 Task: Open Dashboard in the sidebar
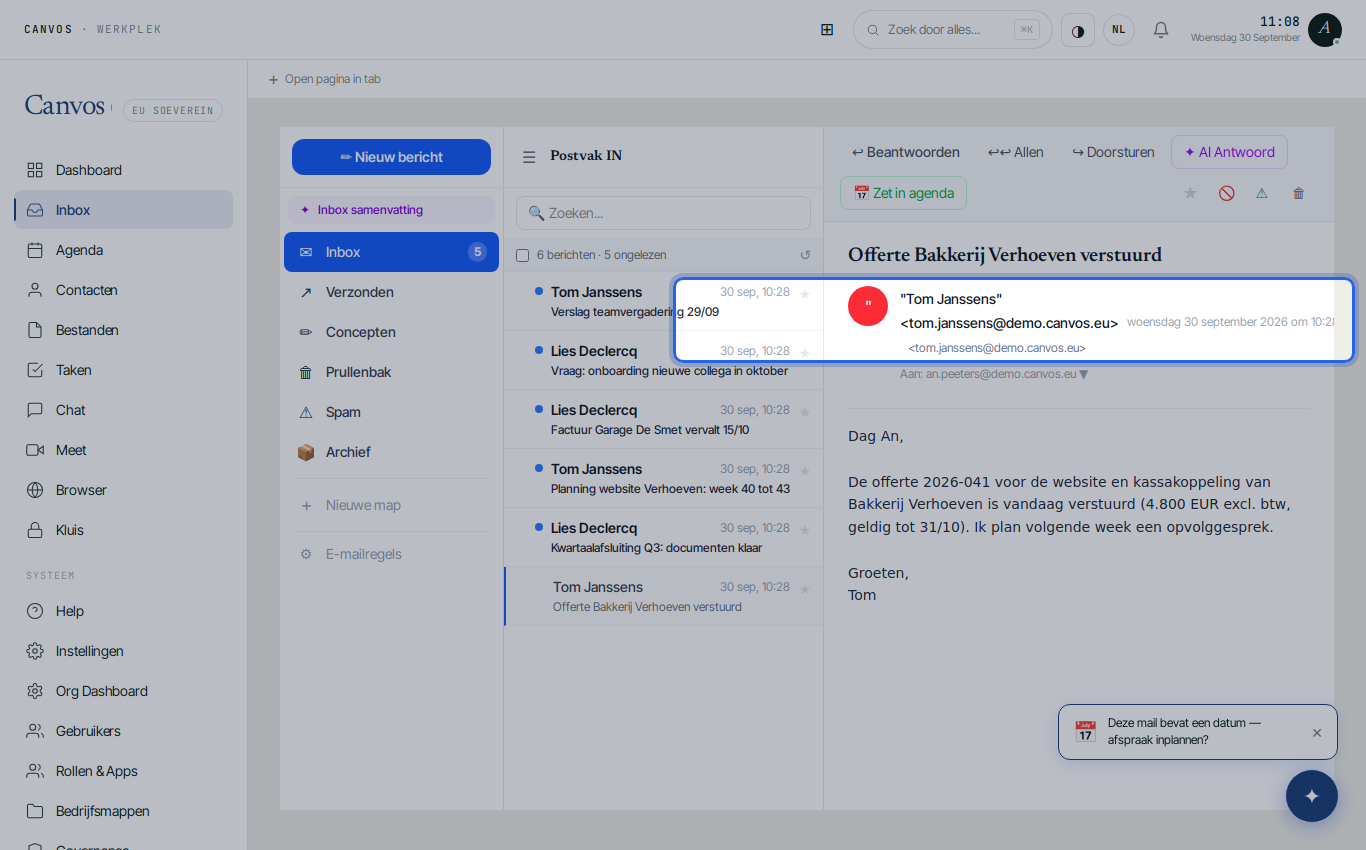(123, 170)
